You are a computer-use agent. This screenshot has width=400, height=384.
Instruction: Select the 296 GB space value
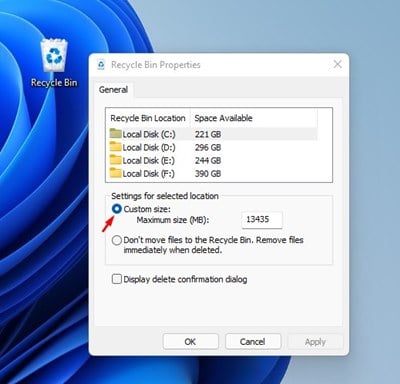click(208, 147)
